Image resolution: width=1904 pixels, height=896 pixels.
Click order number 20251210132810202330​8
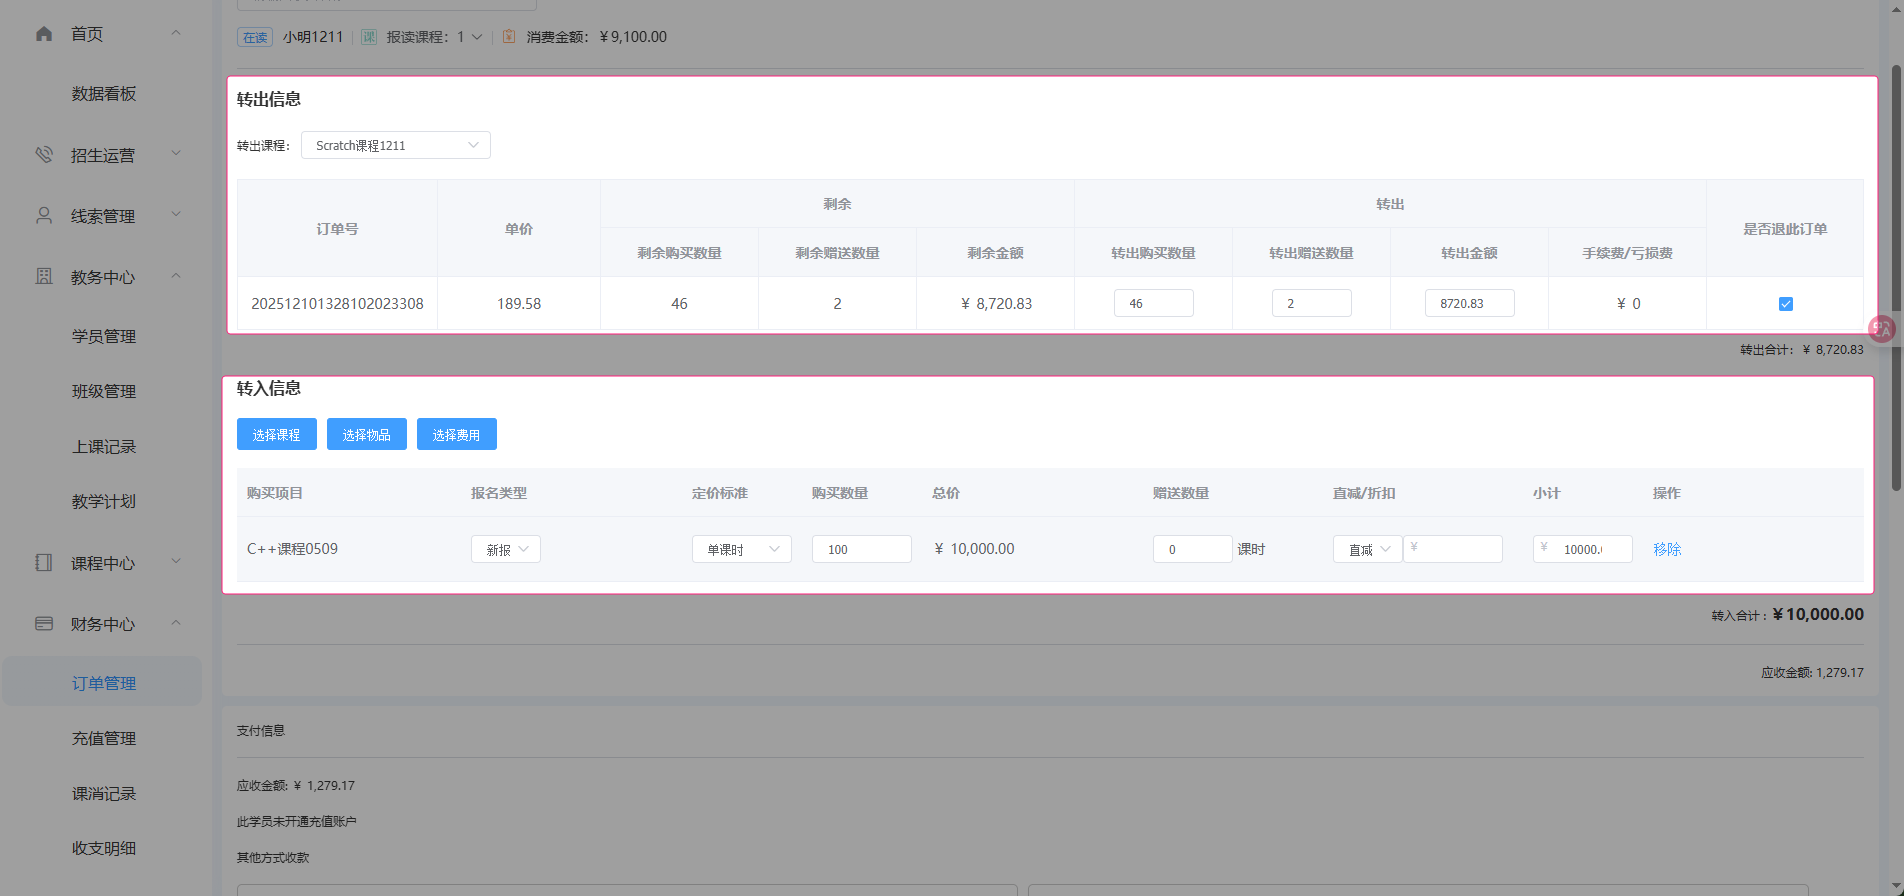(337, 304)
